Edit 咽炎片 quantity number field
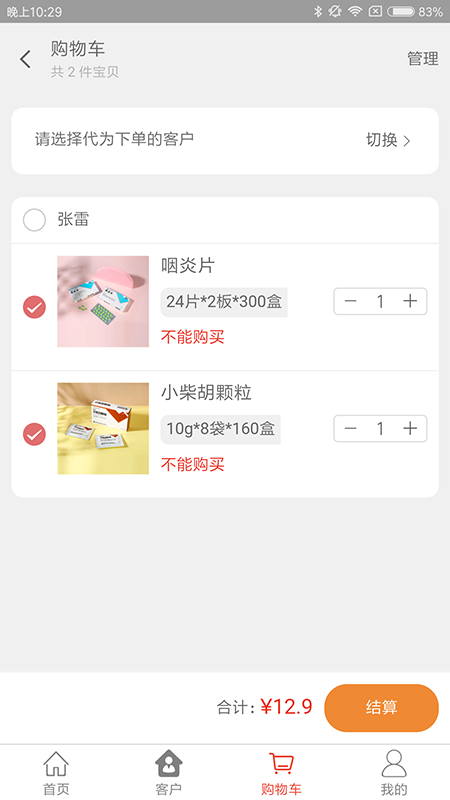Viewport: 450px width, 800px height. click(x=380, y=301)
